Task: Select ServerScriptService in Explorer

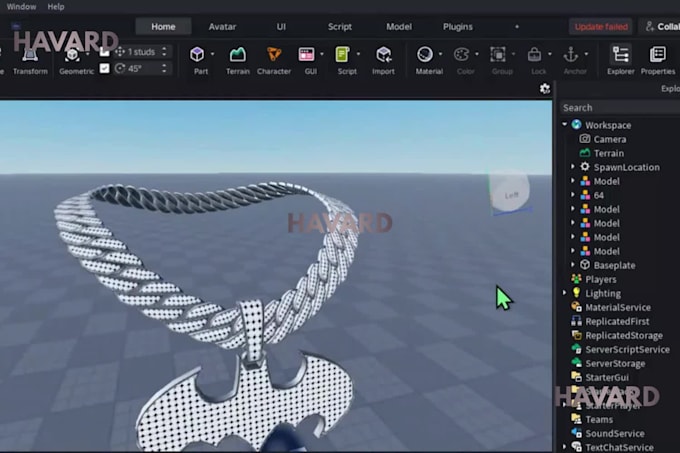Action: click(x=627, y=349)
